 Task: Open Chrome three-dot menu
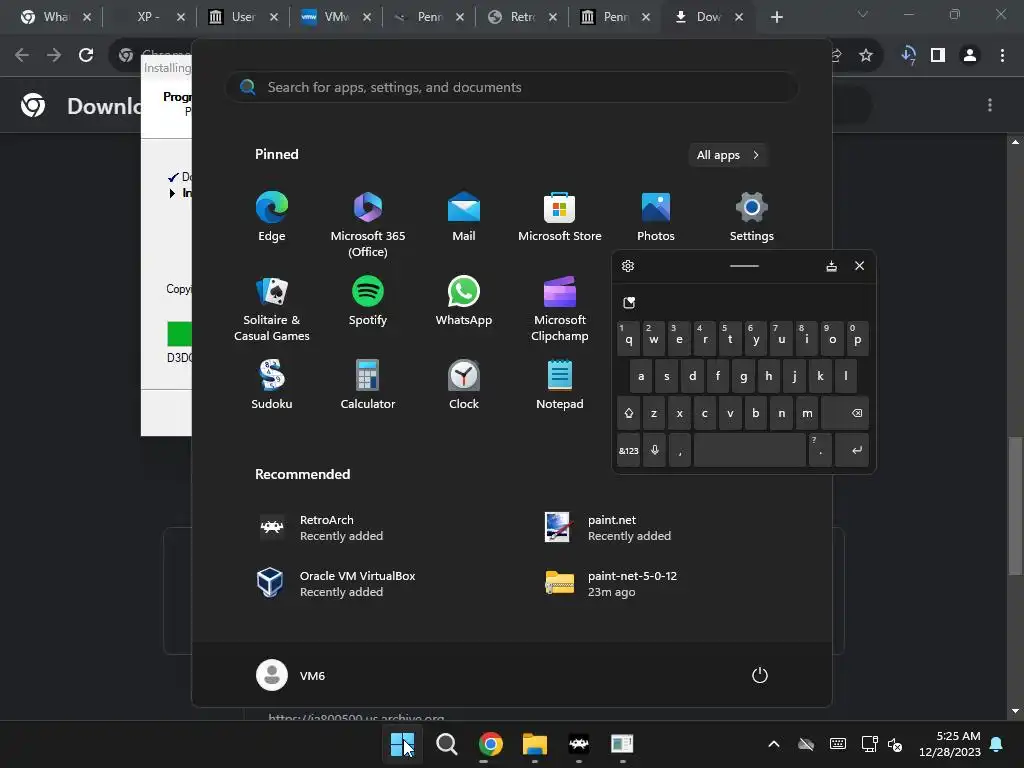1002,55
